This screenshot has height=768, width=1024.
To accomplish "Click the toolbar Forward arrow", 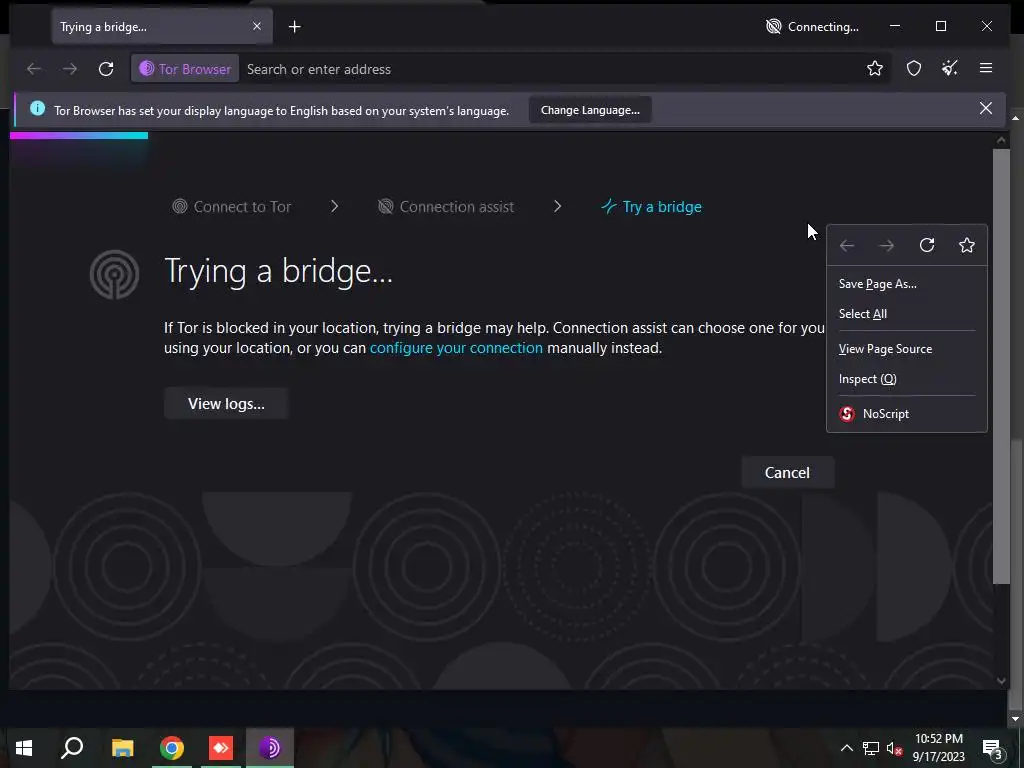I will pos(70,69).
